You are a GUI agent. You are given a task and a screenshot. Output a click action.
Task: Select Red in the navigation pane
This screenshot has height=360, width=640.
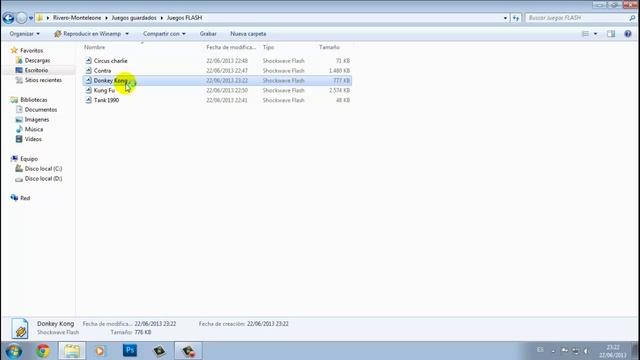point(25,198)
